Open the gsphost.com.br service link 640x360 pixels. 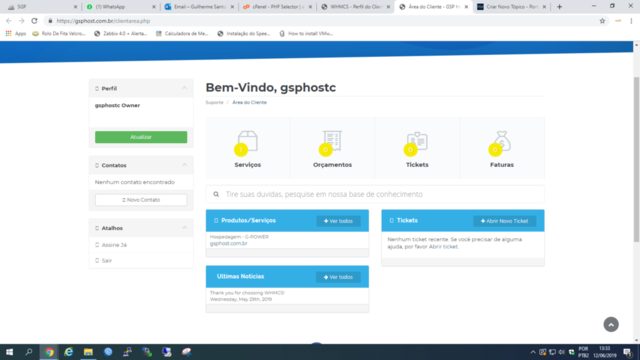coord(229,244)
